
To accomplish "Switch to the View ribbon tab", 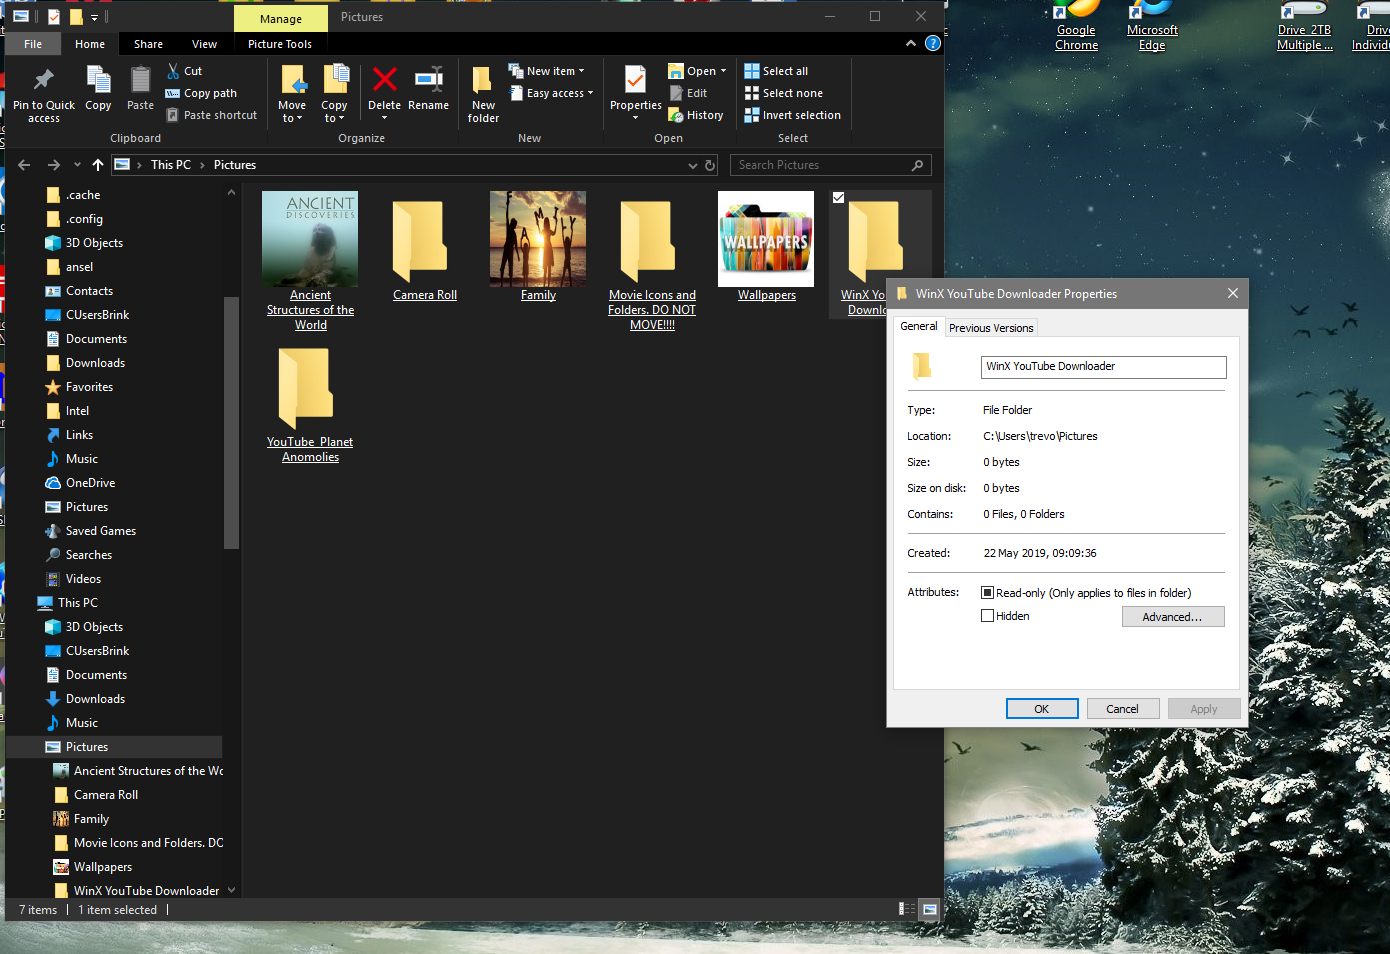I will click(x=204, y=44).
